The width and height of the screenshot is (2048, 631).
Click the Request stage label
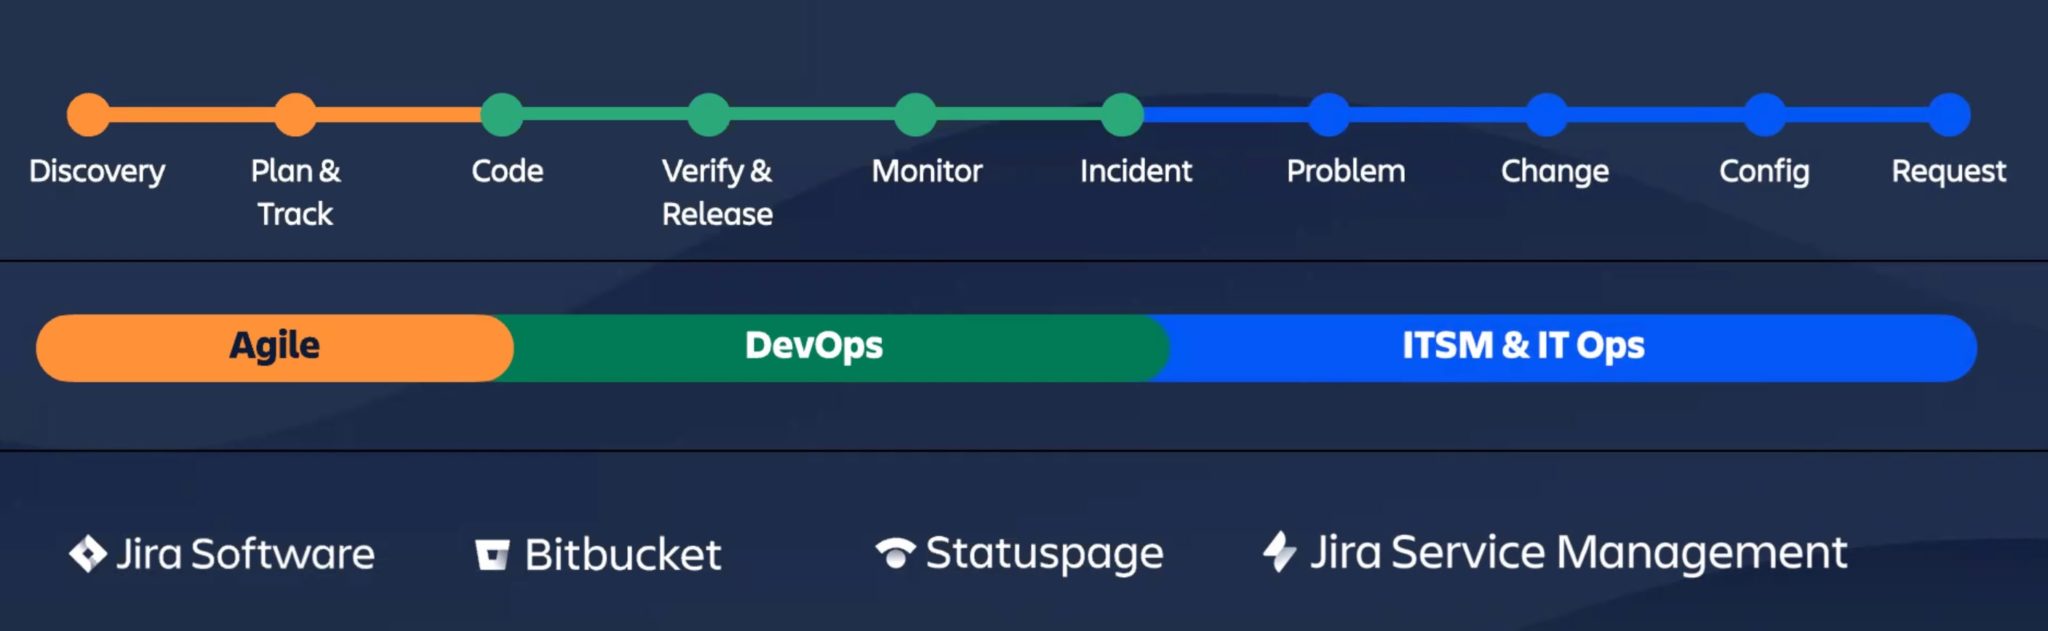(x=1948, y=172)
